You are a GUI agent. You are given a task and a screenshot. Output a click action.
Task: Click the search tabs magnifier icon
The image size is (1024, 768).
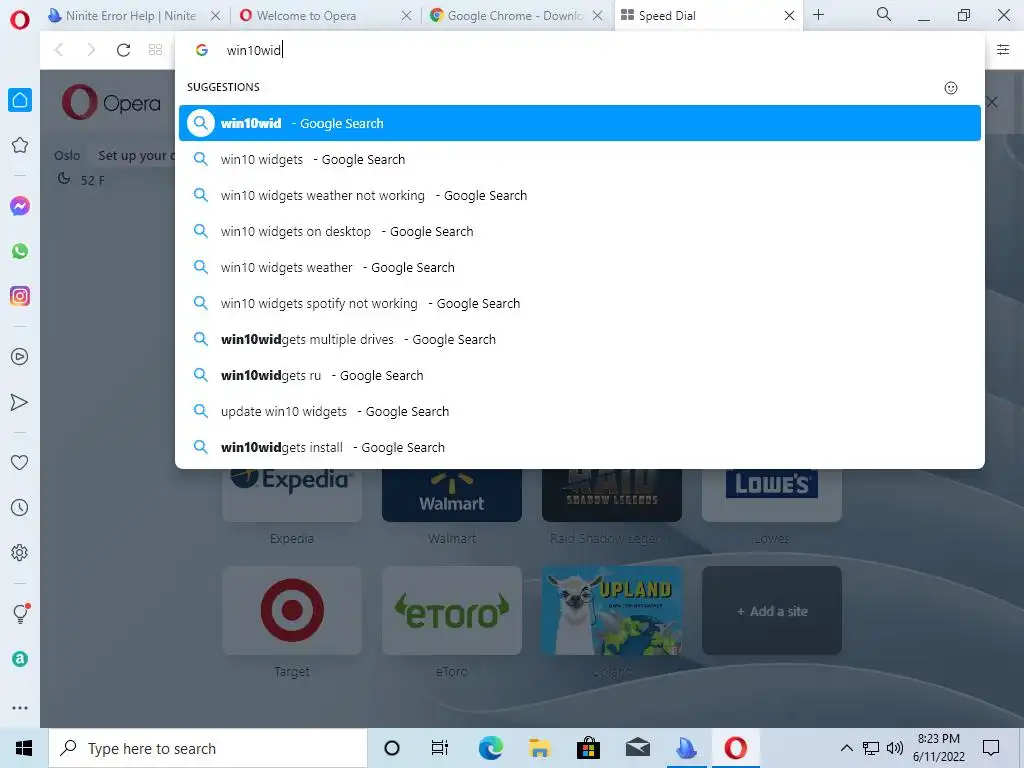pyautogui.click(x=884, y=15)
